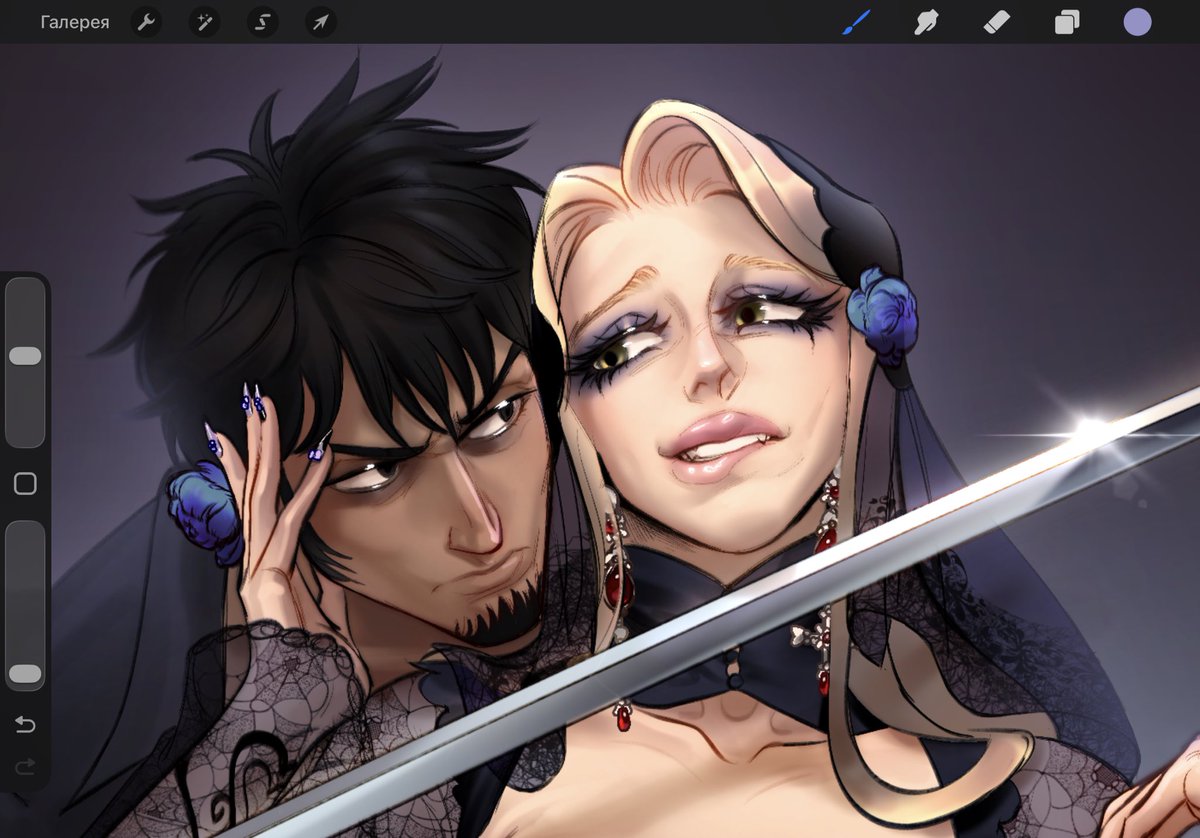Open the active color picker circle

[x=1137, y=22]
